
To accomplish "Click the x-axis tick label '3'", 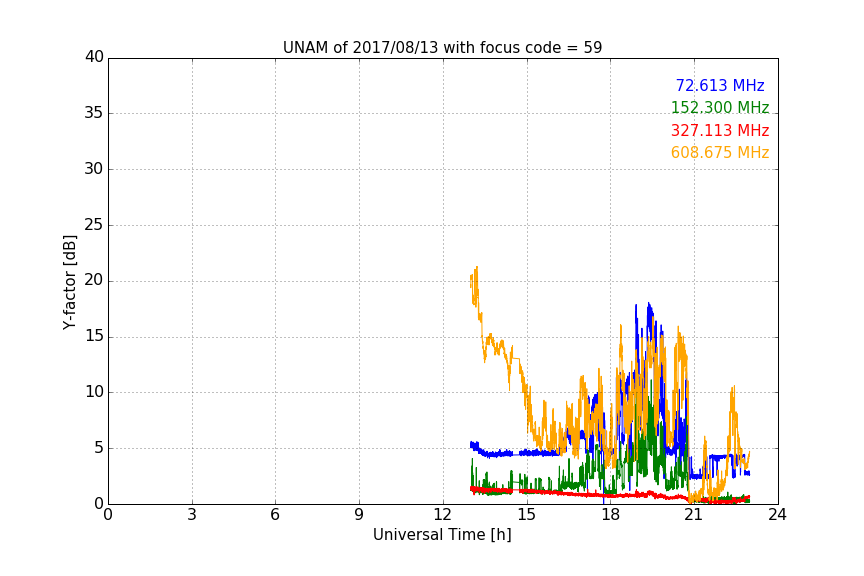I will pos(192,515).
